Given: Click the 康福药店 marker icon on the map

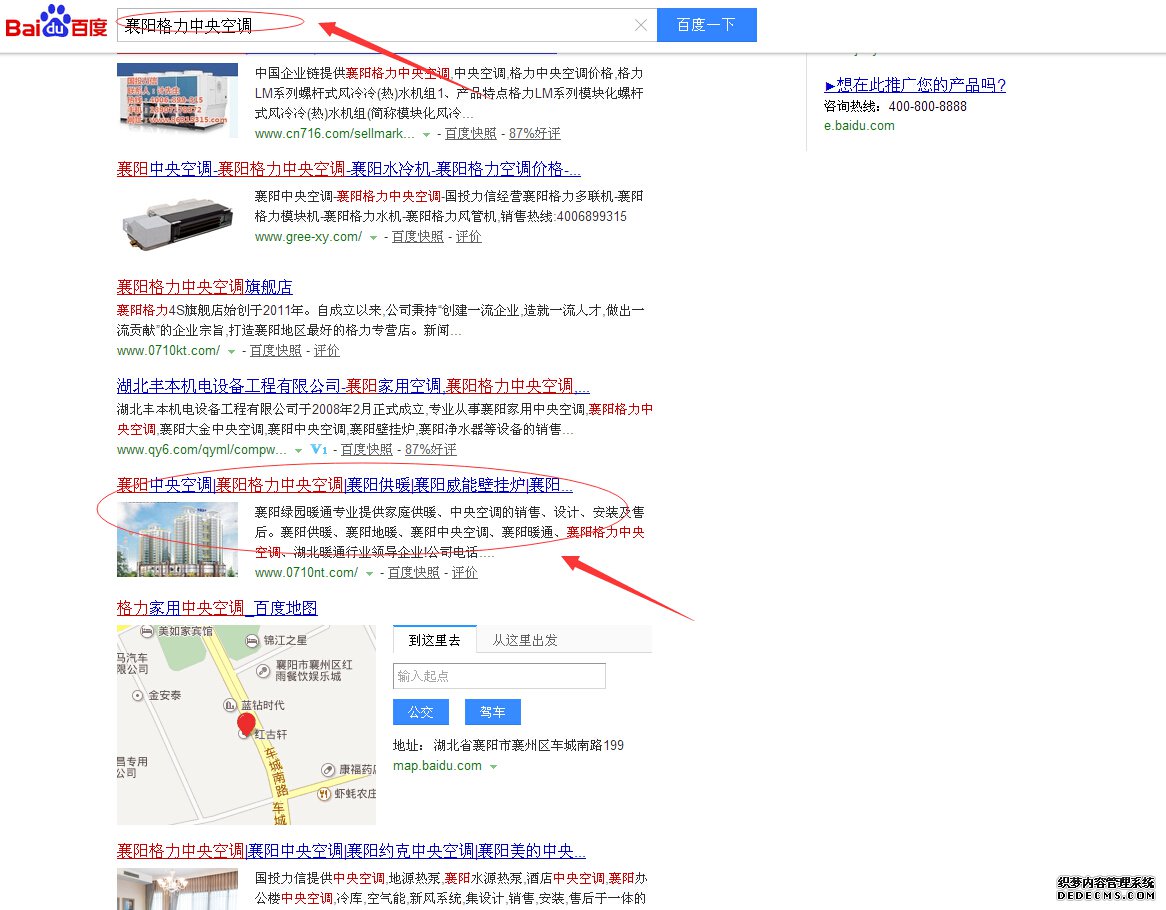Looking at the screenshot, I should (328, 769).
